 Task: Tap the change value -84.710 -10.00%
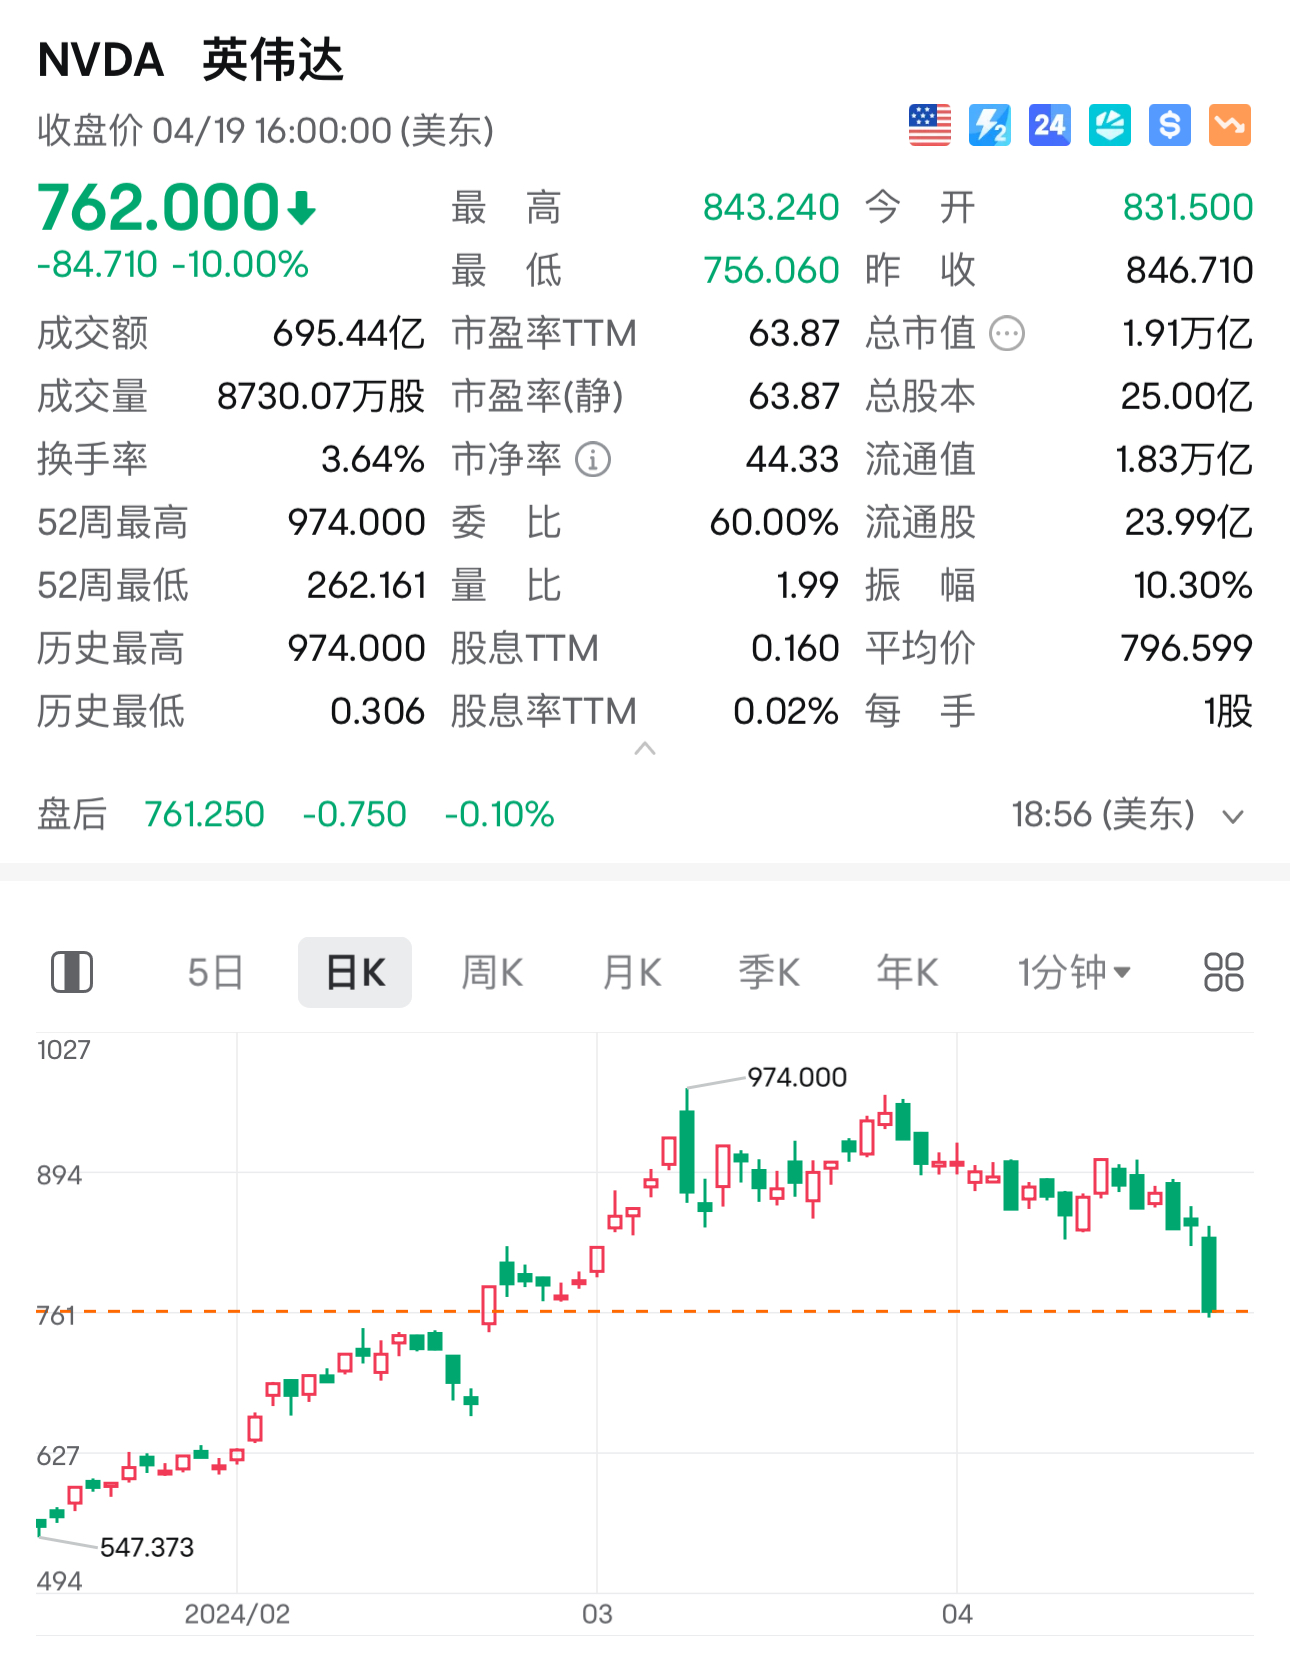(x=173, y=265)
